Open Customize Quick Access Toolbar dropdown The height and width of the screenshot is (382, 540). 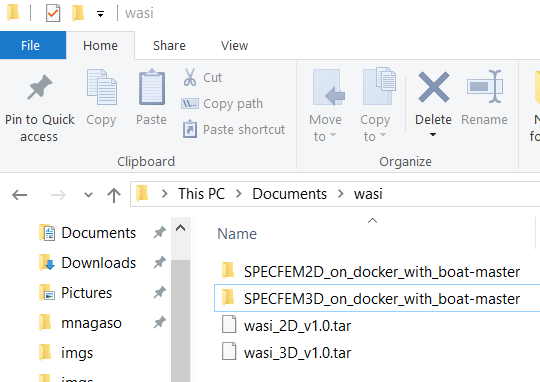(x=100, y=14)
